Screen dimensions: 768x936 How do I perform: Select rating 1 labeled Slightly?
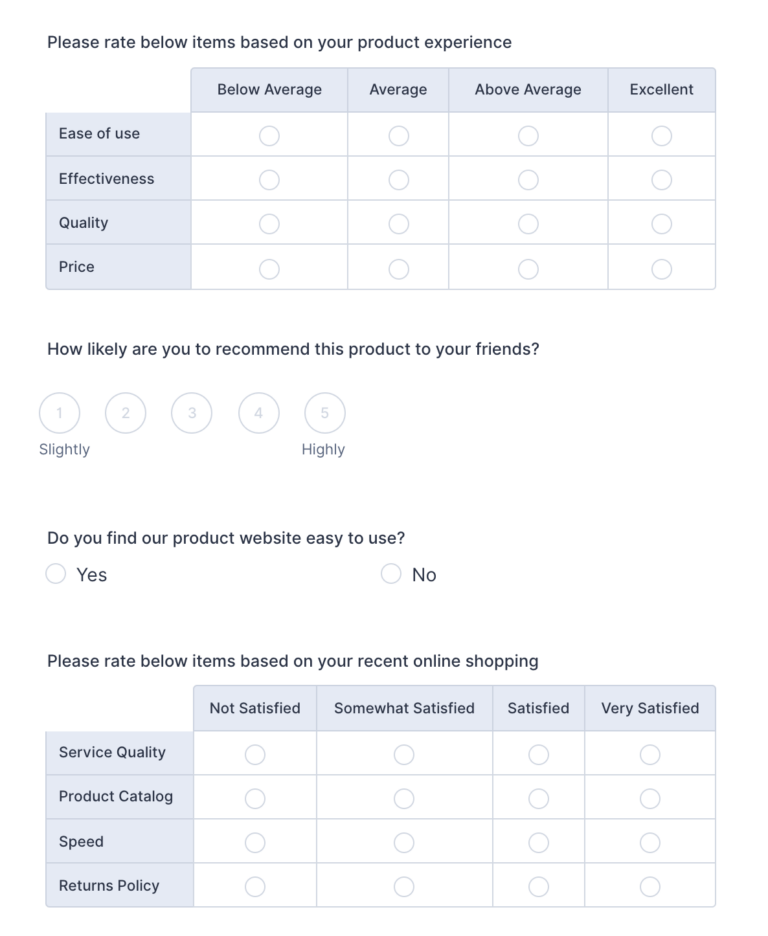click(x=59, y=412)
